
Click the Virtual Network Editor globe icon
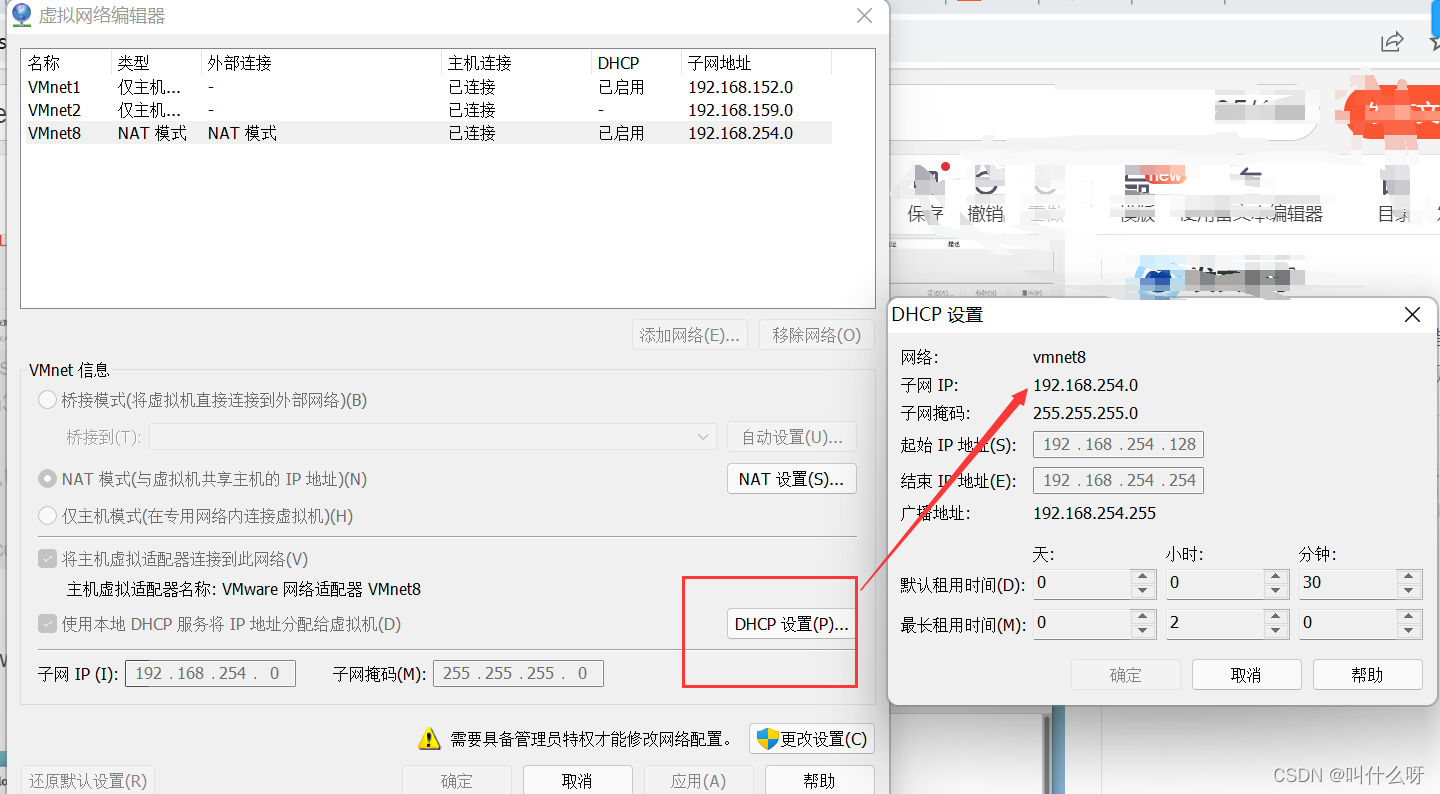point(21,15)
